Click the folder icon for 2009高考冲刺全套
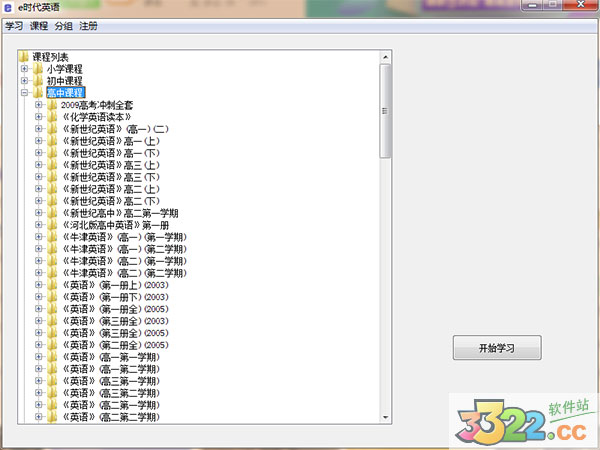This screenshot has width=600, height=450. pos(52,105)
